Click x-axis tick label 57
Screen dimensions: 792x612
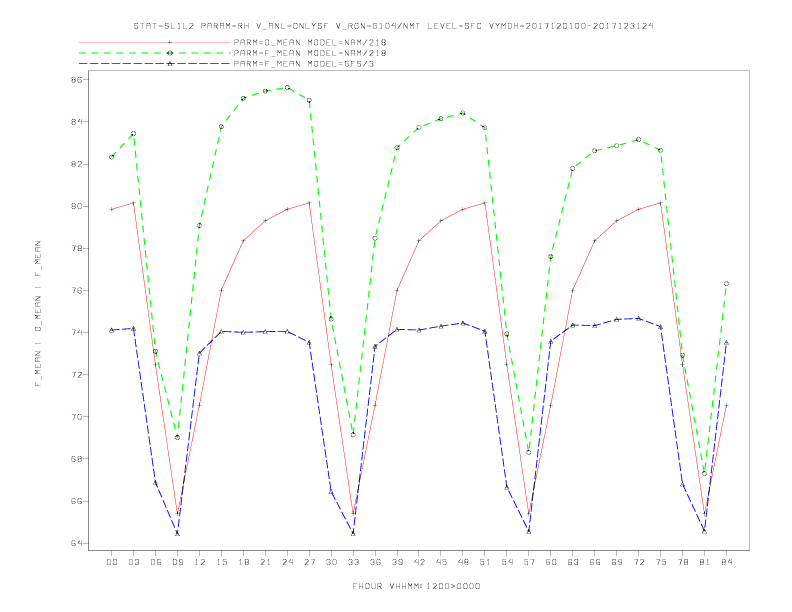click(529, 562)
